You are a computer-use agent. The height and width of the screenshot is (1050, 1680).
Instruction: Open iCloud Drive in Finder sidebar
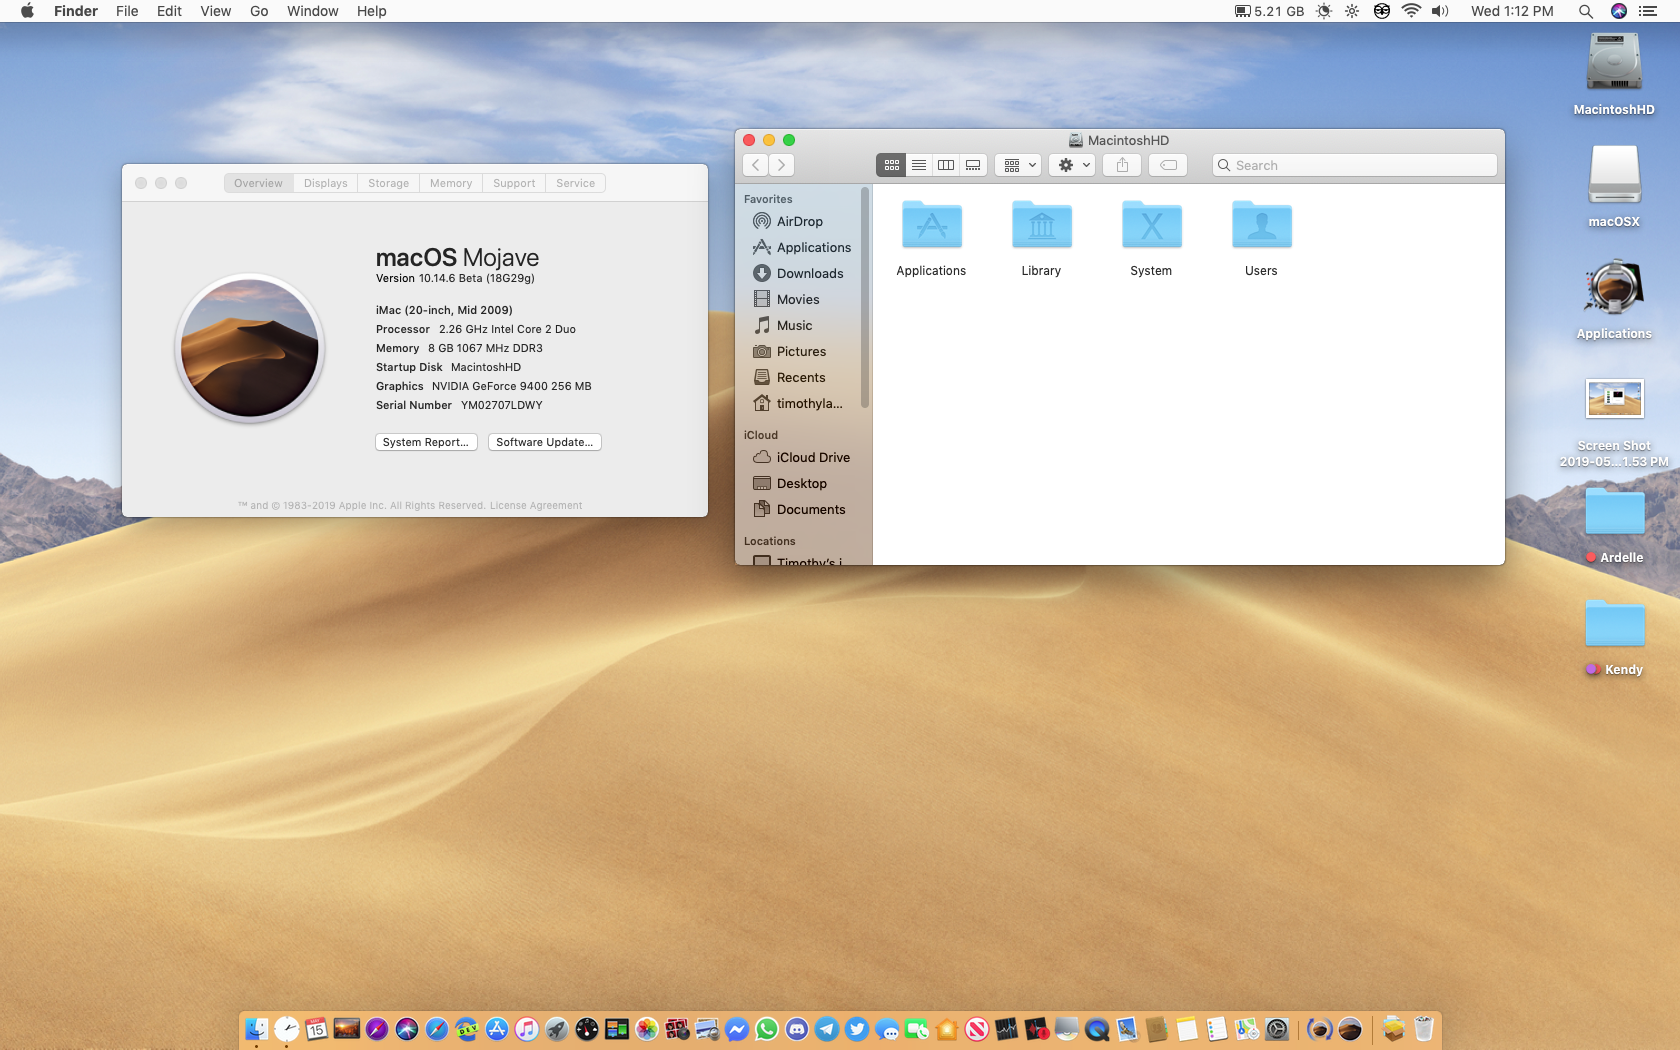[799, 457]
